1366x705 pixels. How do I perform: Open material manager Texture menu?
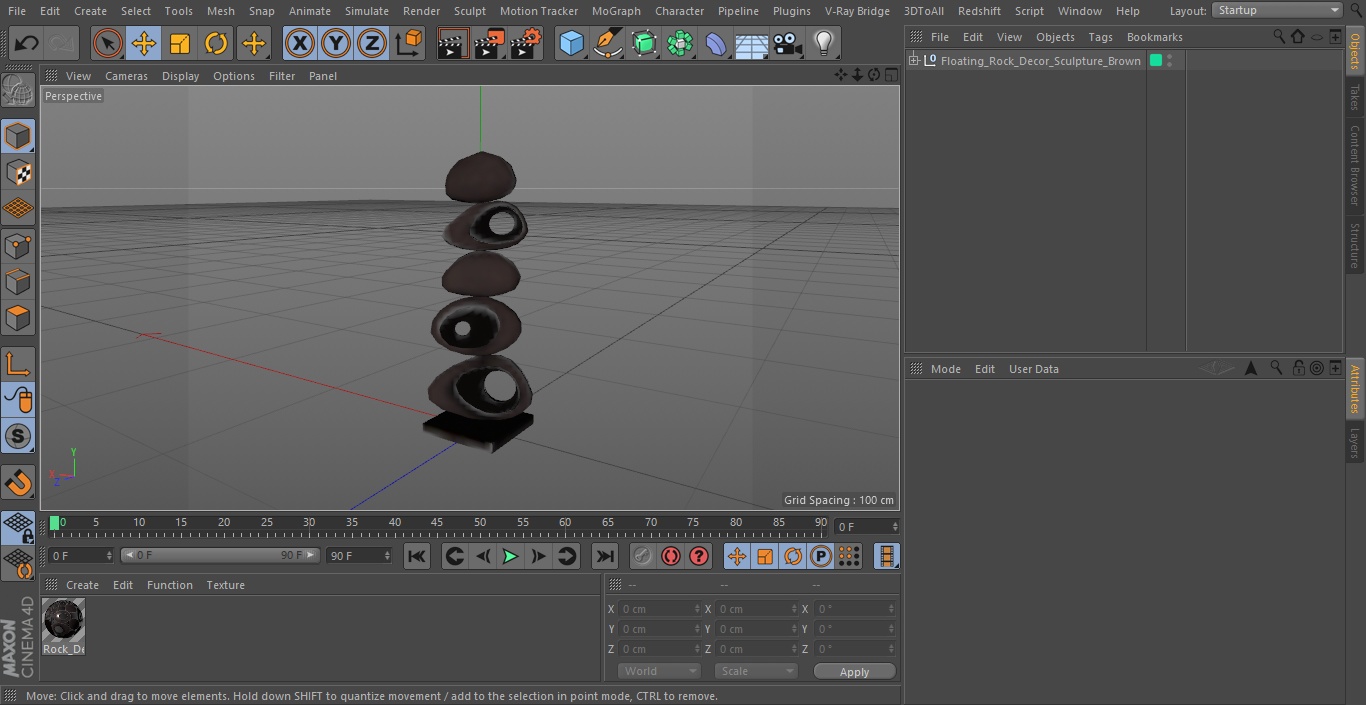pyautogui.click(x=225, y=585)
